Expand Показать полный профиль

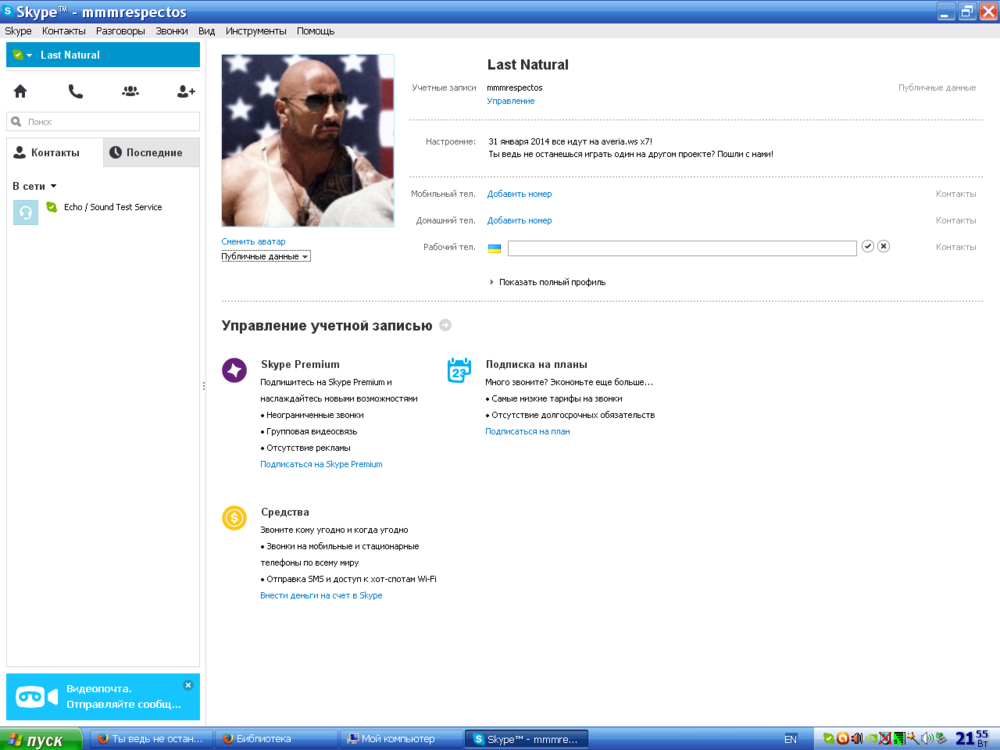547,282
